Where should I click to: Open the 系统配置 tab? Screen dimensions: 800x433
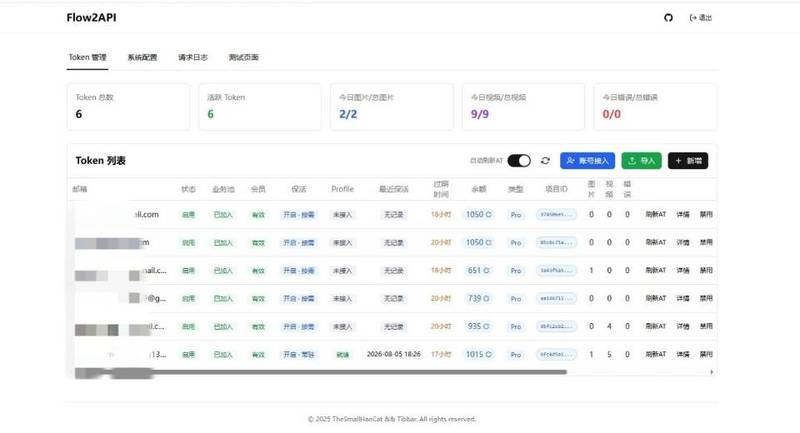pyautogui.click(x=142, y=57)
